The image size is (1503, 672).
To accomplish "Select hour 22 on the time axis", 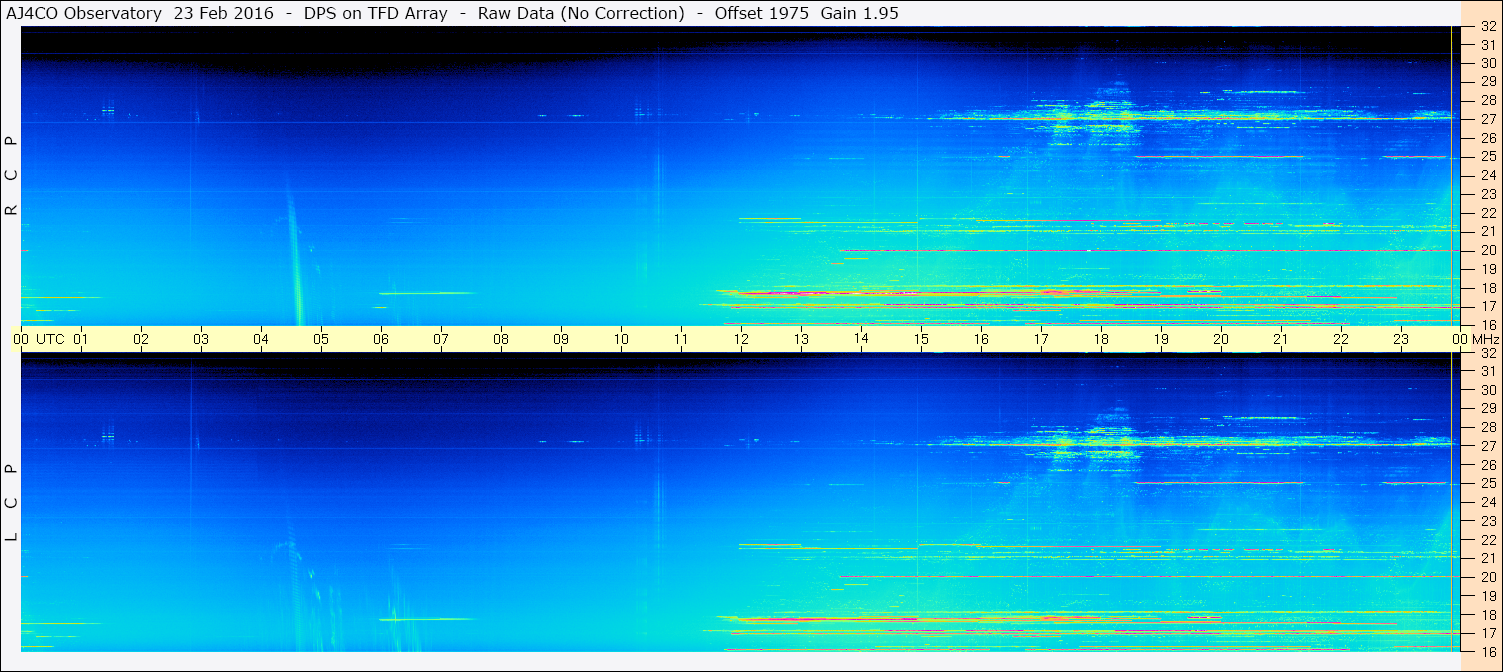I will pos(1341,339).
